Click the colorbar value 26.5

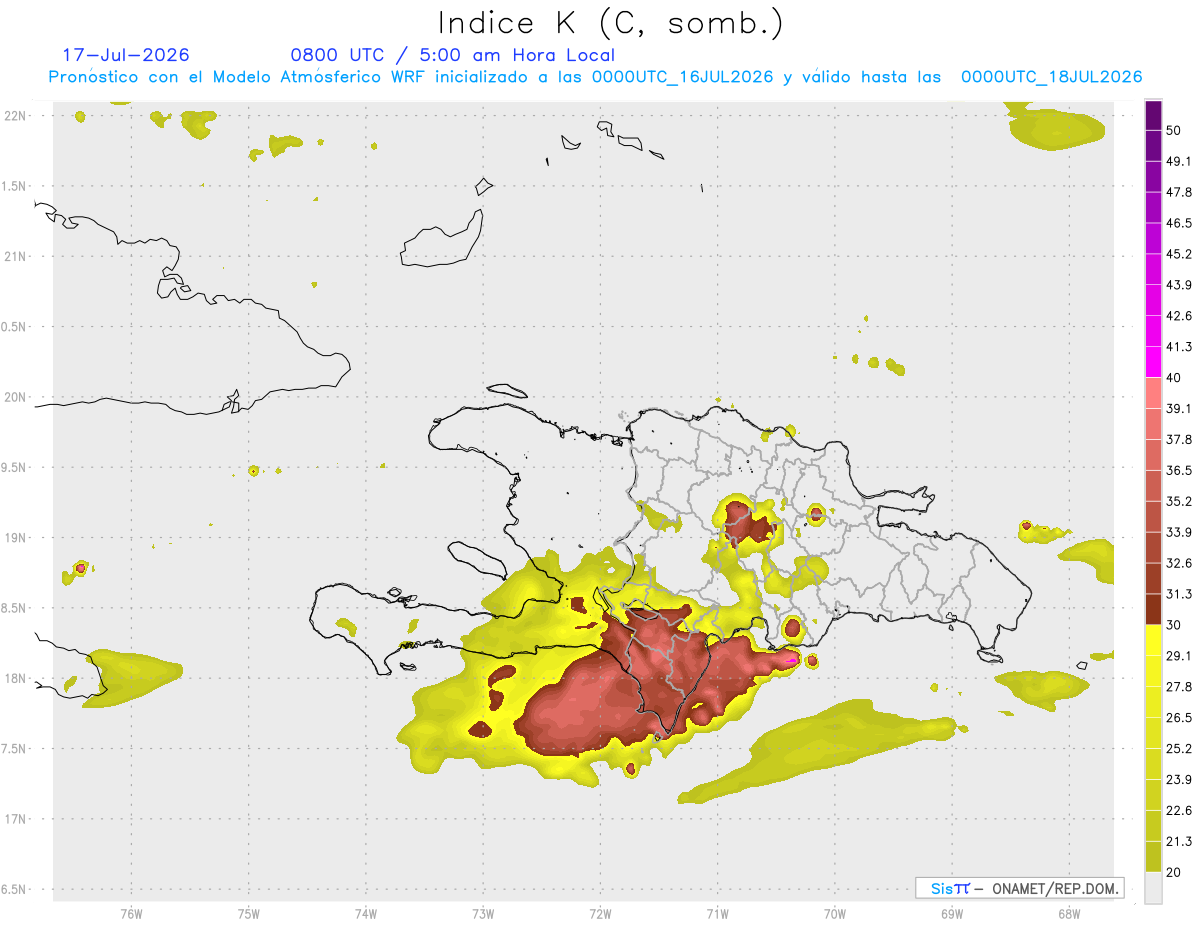1179,718
